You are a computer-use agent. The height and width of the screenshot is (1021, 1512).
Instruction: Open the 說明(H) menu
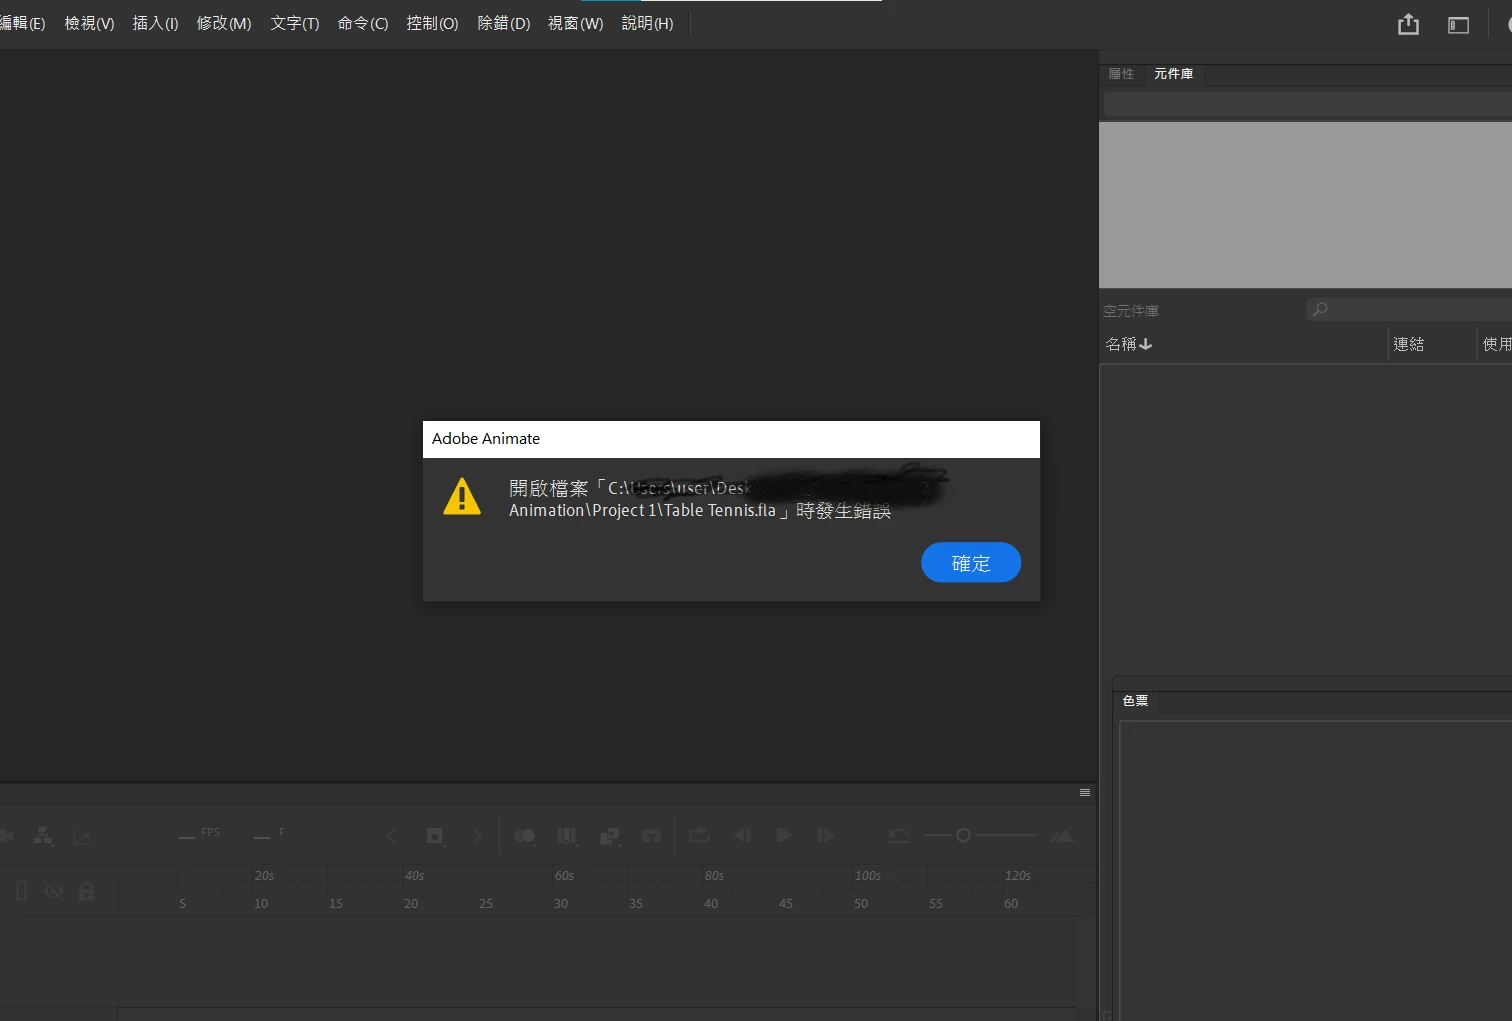(x=647, y=23)
